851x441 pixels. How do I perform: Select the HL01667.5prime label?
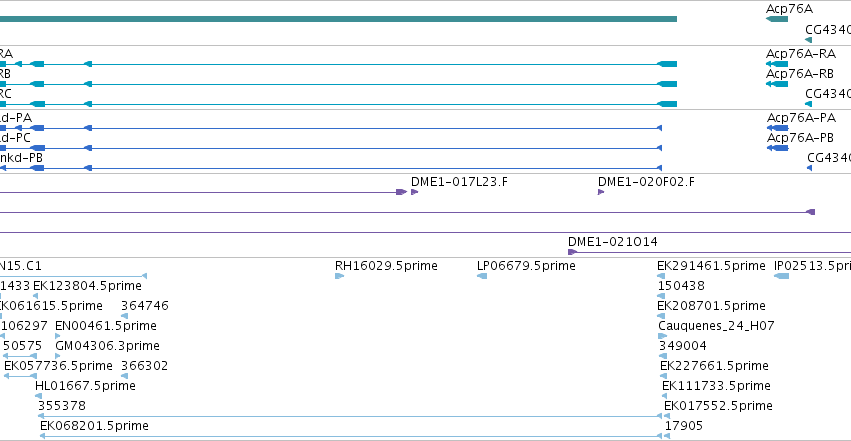coord(85,386)
